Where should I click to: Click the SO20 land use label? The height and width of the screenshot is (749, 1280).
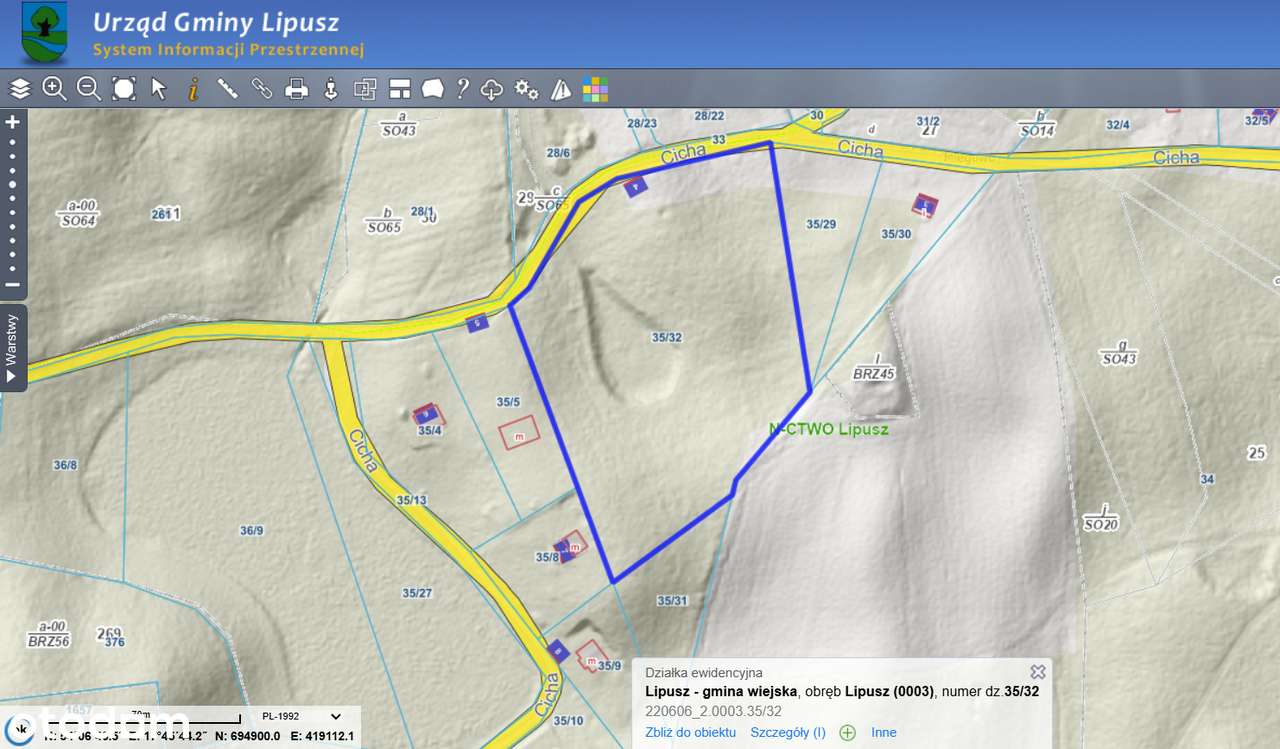click(1100, 524)
